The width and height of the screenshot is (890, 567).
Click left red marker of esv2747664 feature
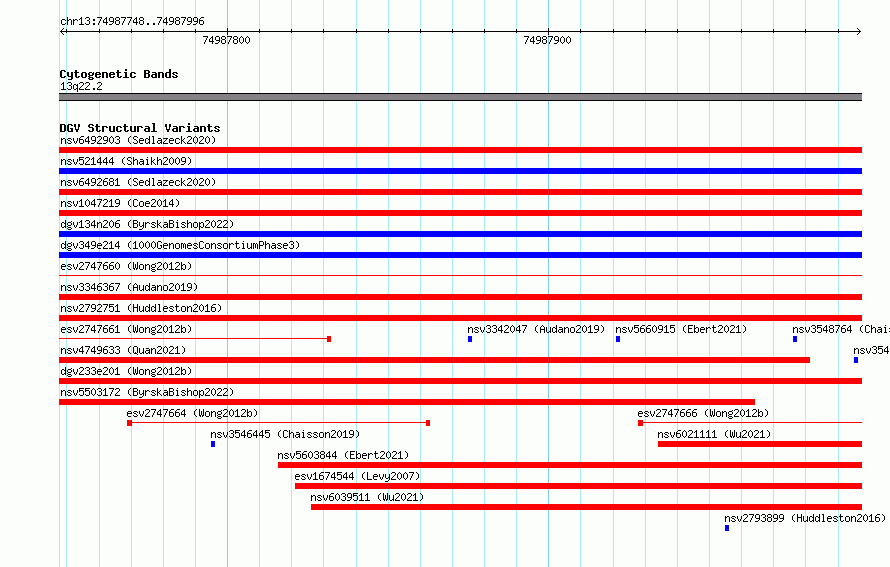coord(129,423)
